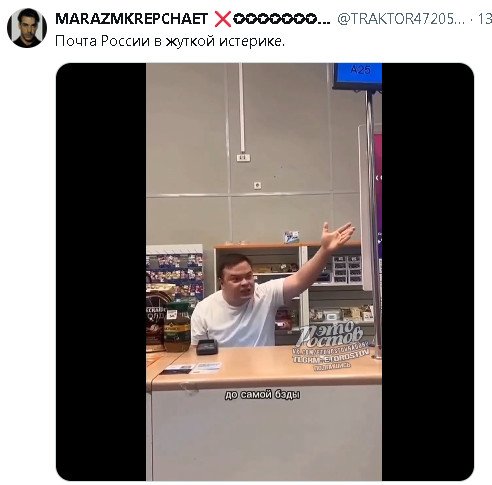Open the post timestamp beside the handle
This screenshot has width=492, height=485.
(x=485, y=19)
